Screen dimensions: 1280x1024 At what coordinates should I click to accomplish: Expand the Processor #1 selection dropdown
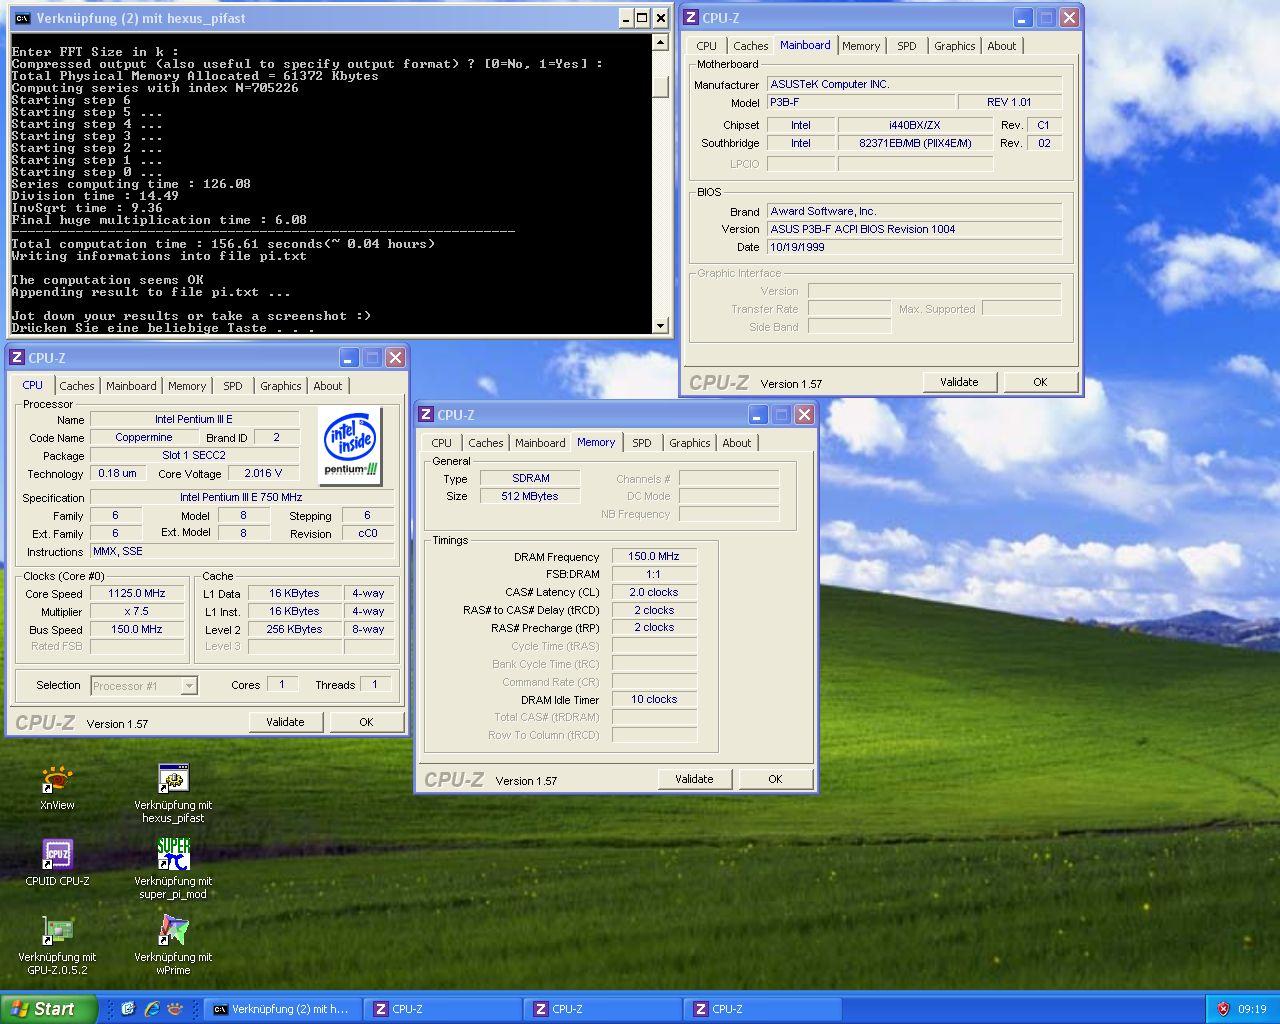click(189, 686)
